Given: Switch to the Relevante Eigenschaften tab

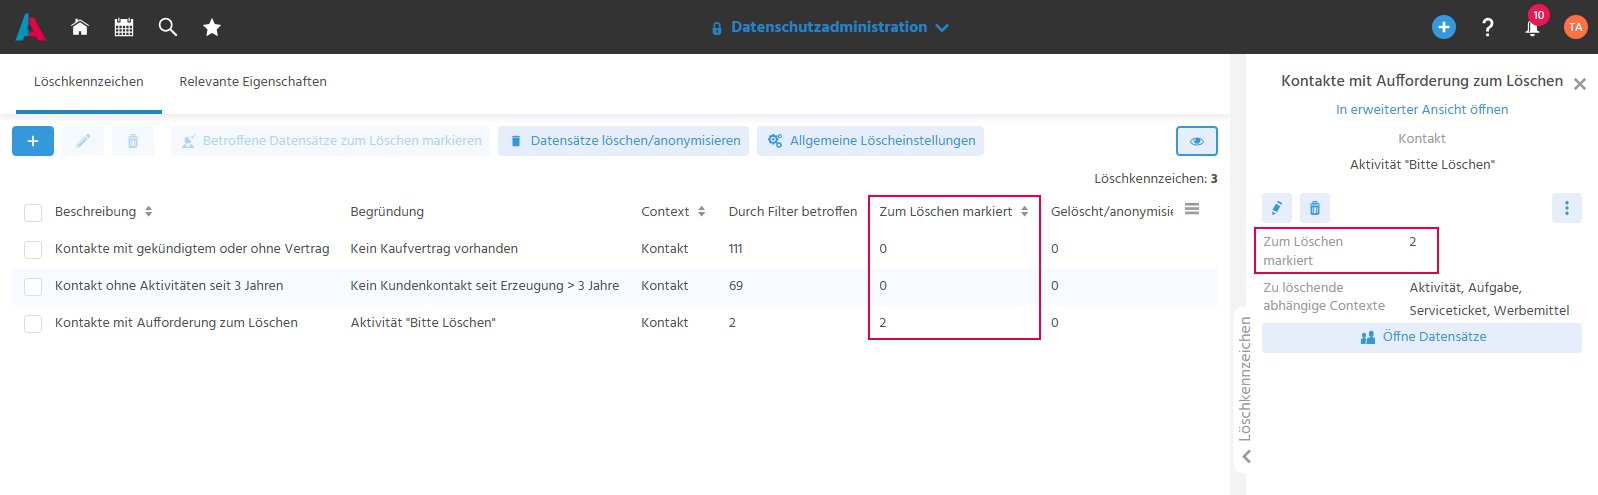Looking at the screenshot, I should 253,82.
